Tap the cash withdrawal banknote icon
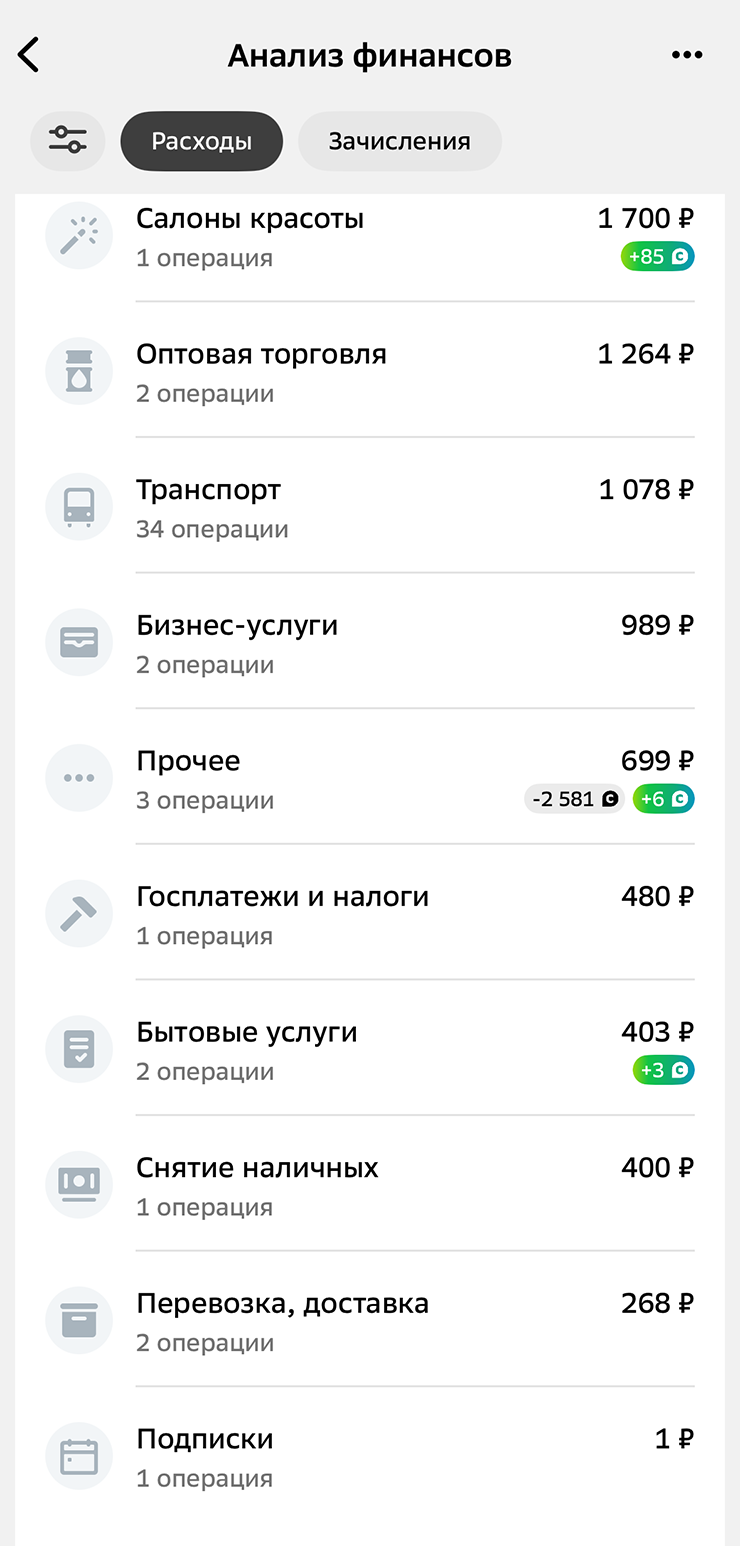Image resolution: width=740 pixels, height=1546 pixels. click(x=79, y=1185)
